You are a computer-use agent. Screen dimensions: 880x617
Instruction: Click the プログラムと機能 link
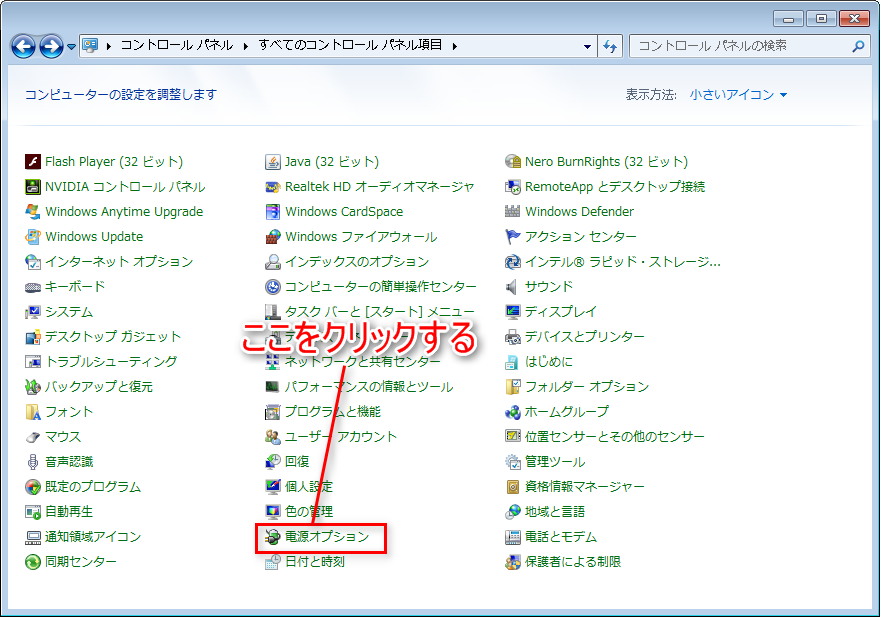click(333, 412)
